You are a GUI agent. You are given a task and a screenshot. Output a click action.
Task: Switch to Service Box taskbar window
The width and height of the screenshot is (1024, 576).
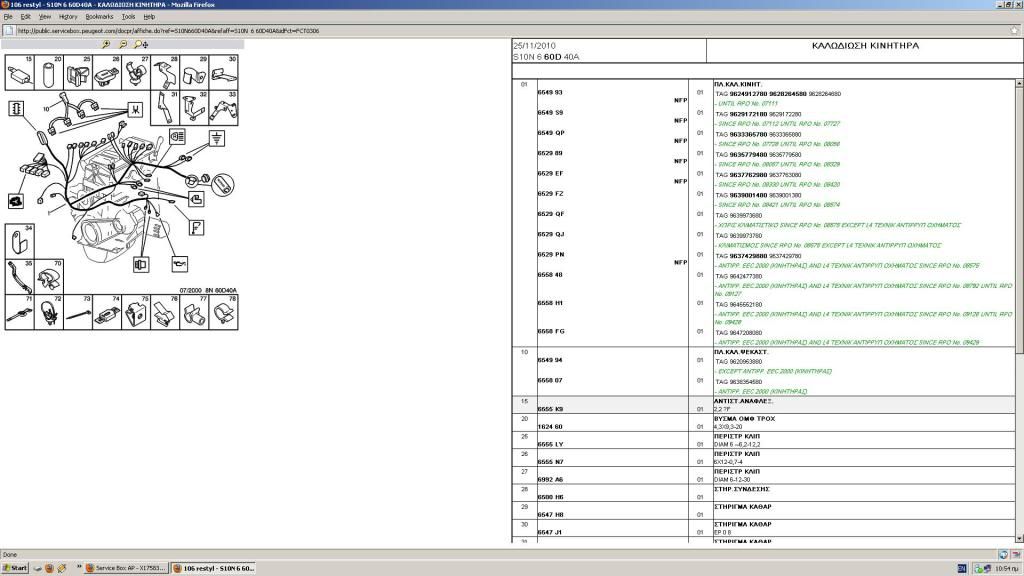pos(126,568)
